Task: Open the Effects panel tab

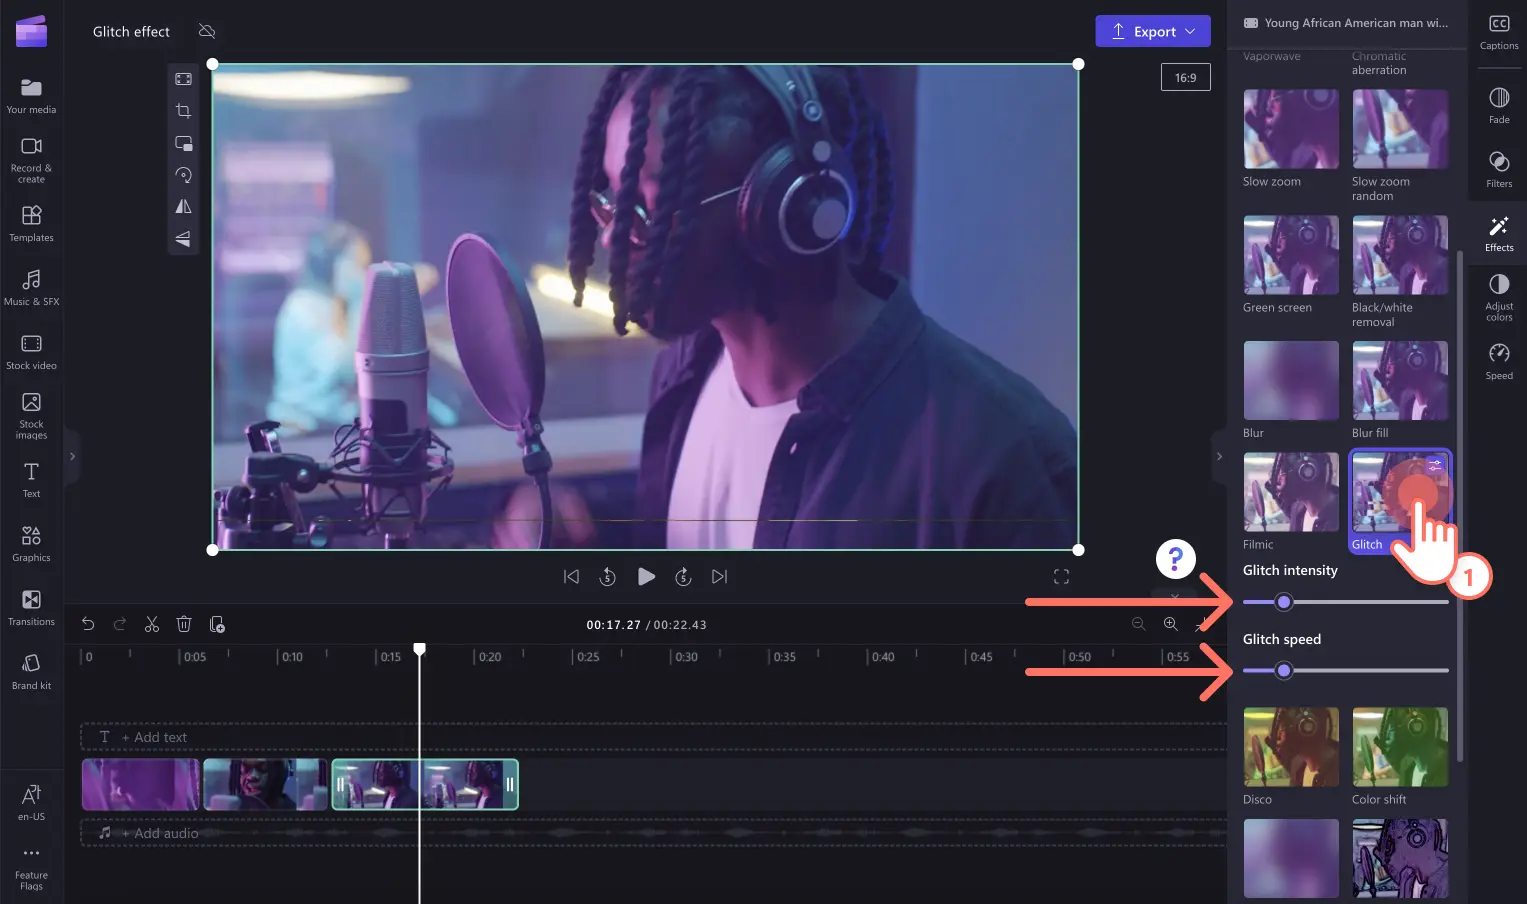Action: tap(1499, 233)
